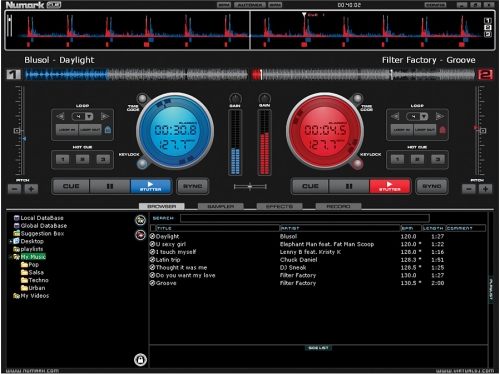Pause deck 2 playback
The width and height of the screenshot is (500, 374).
(x=349, y=186)
